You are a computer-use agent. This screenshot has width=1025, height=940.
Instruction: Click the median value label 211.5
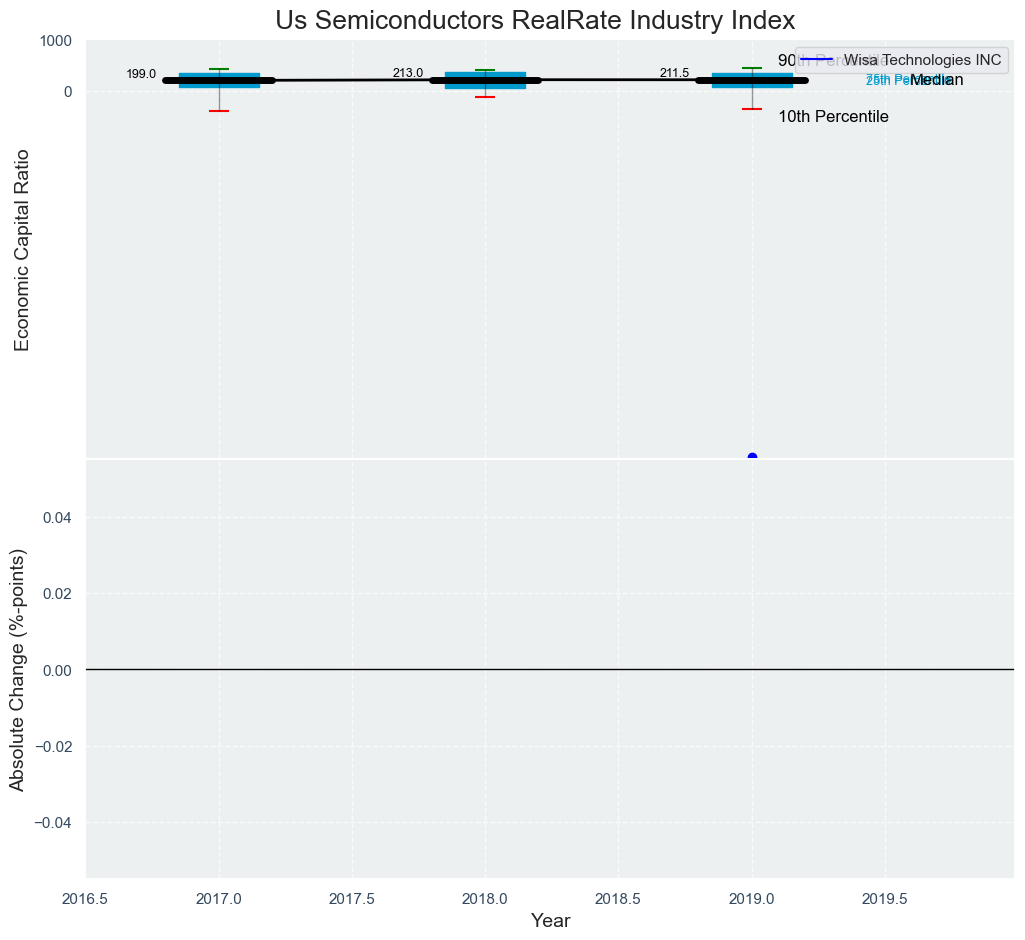coord(674,73)
